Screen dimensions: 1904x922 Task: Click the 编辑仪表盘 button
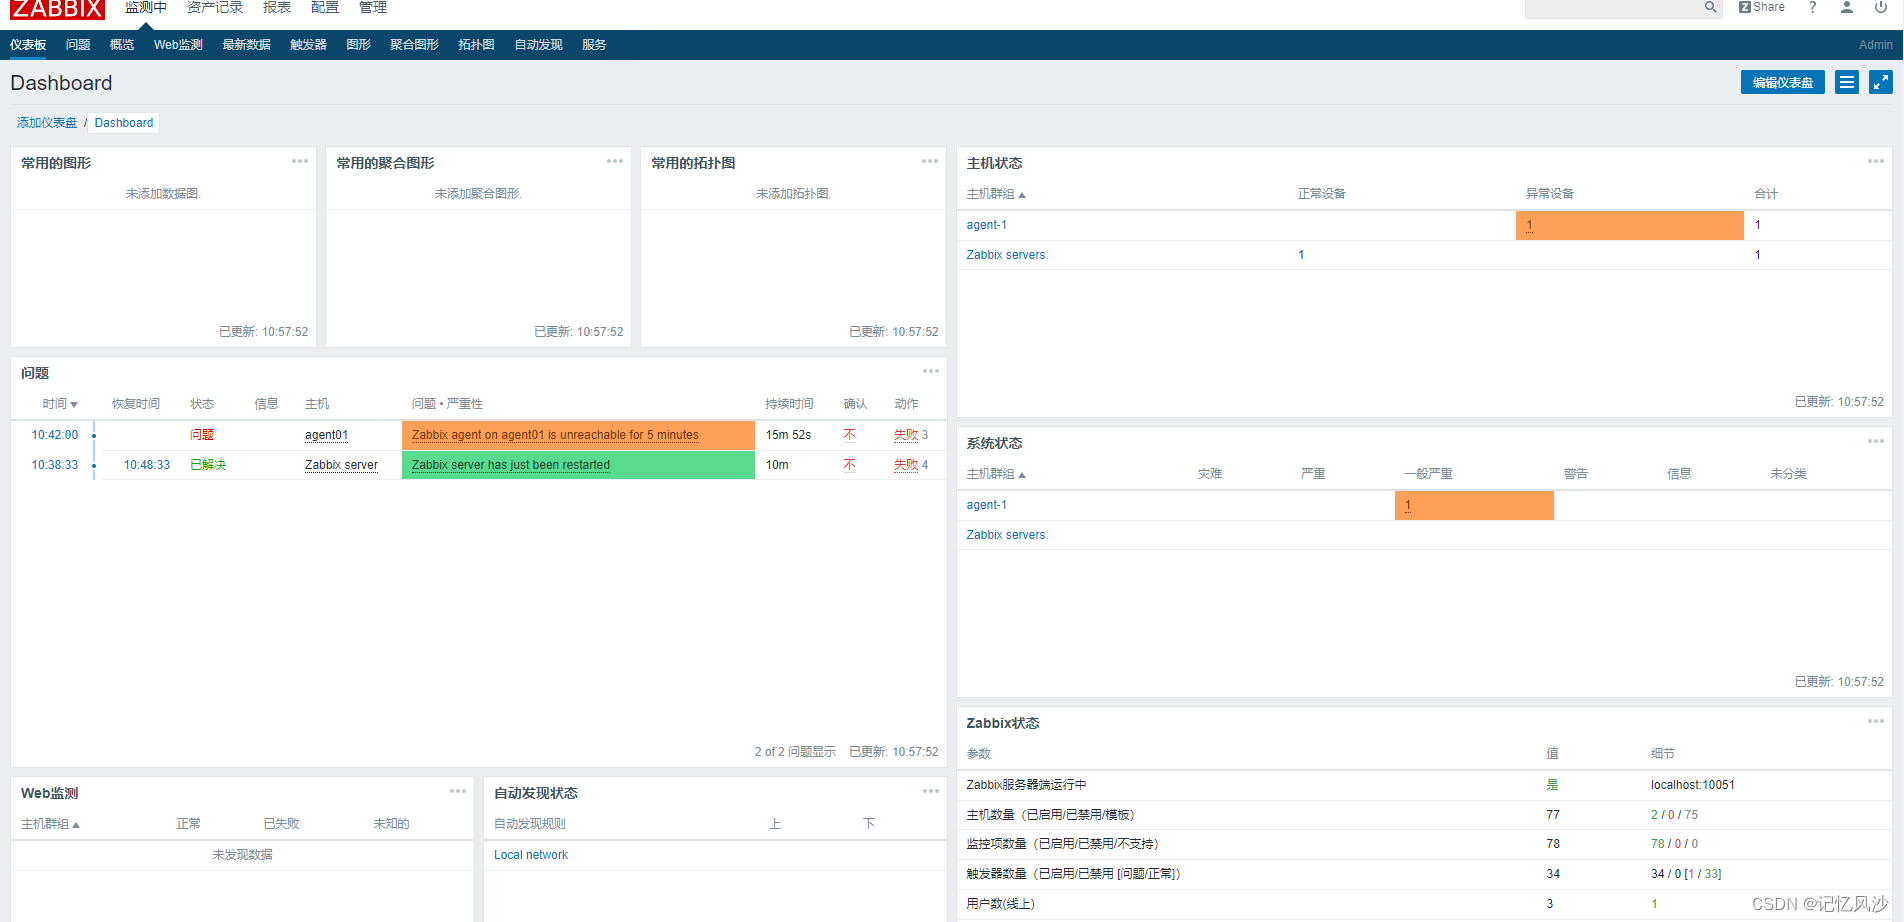(x=1783, y=83)
